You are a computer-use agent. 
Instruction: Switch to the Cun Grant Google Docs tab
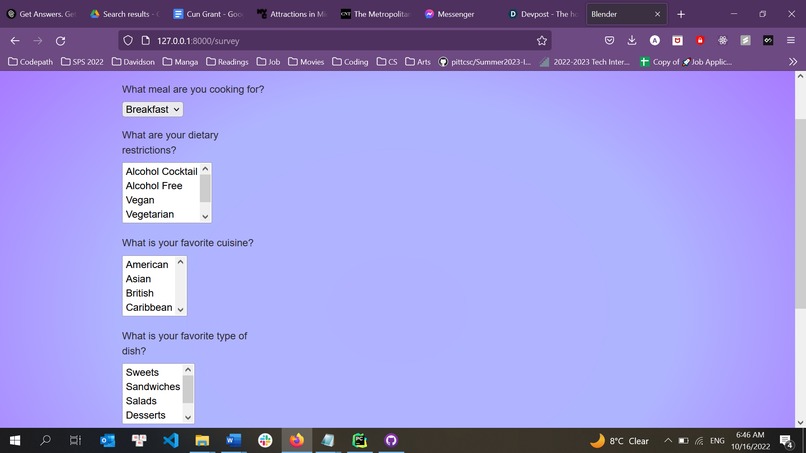(x=208, y=14)
